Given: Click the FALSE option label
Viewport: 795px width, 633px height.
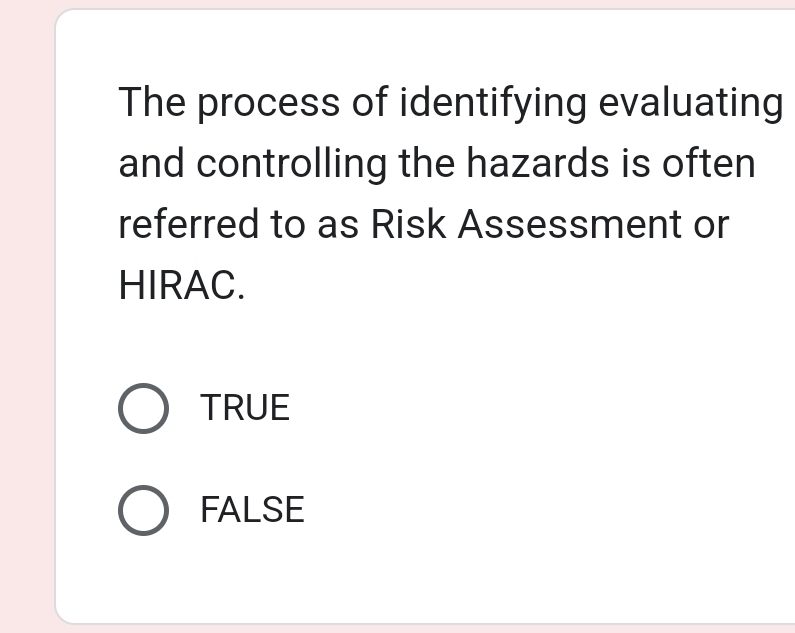Looking at the screenshot, I should (252, 510).
